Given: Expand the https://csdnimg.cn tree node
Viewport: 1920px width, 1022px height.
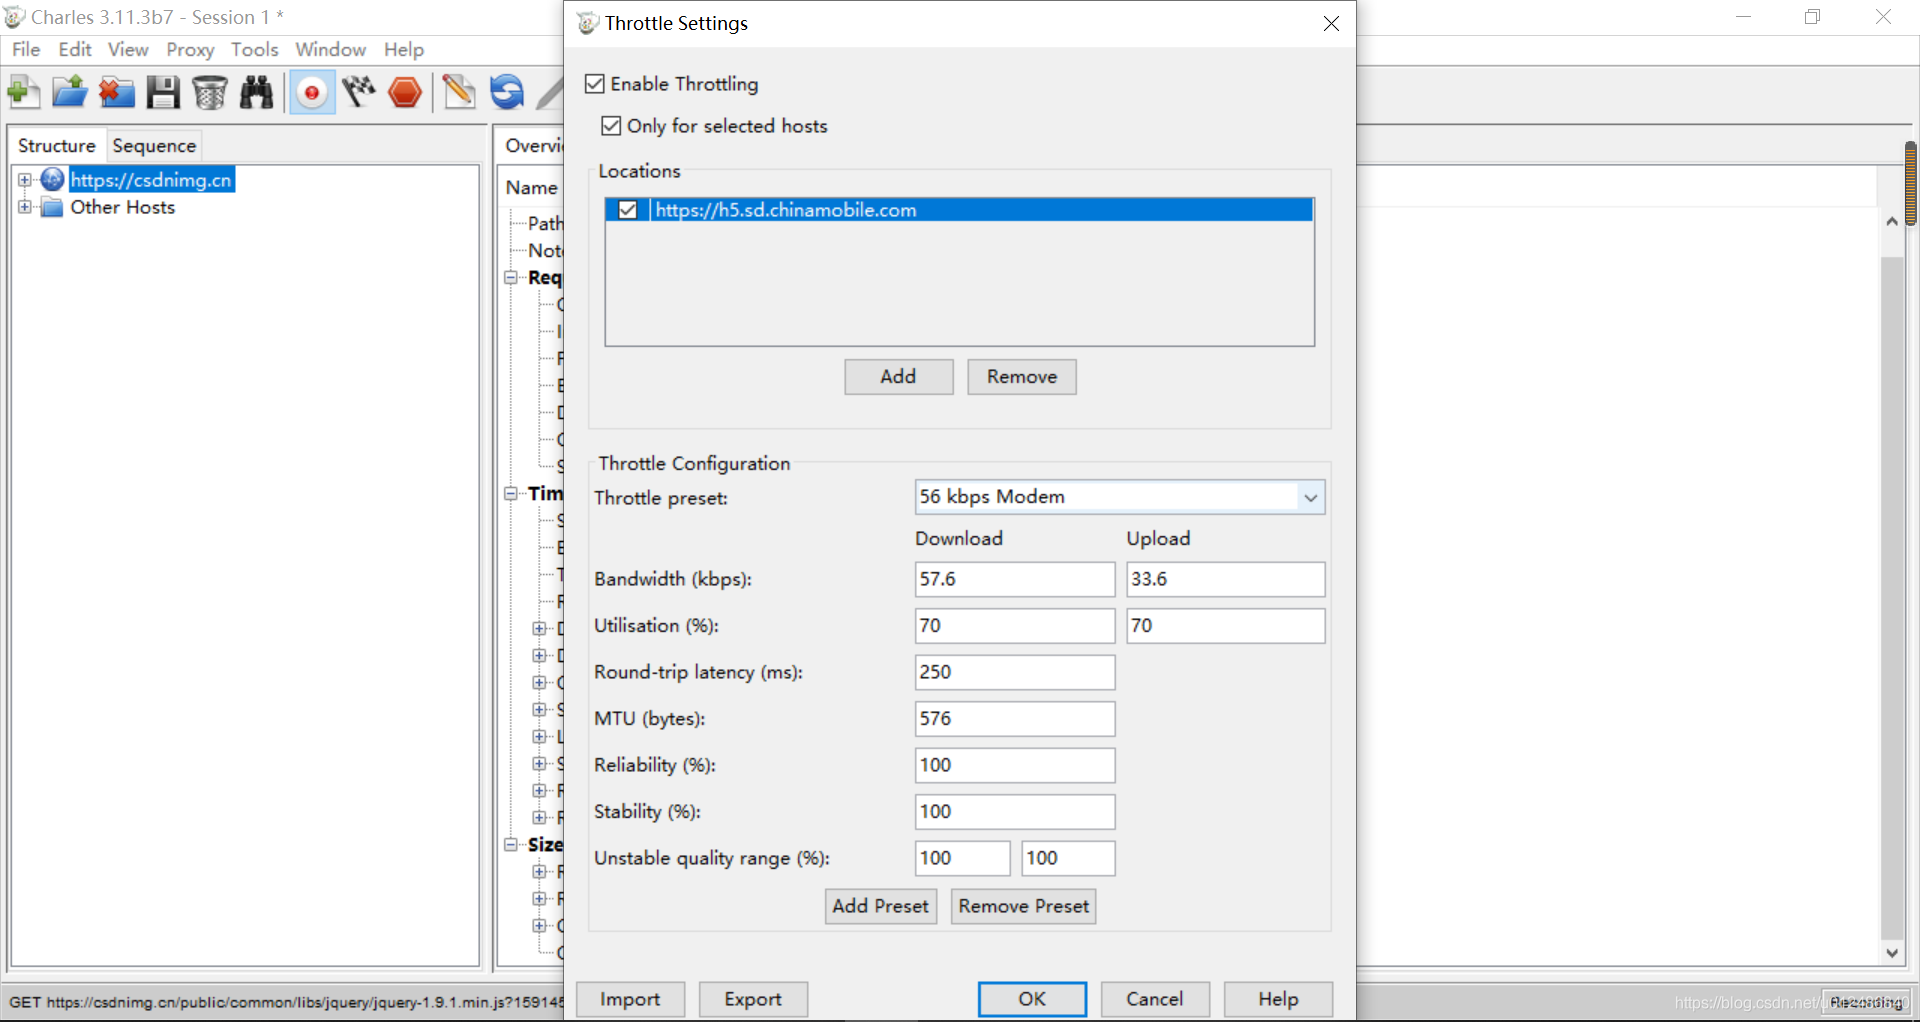Looking at the screenshot, I should point(25,180).
